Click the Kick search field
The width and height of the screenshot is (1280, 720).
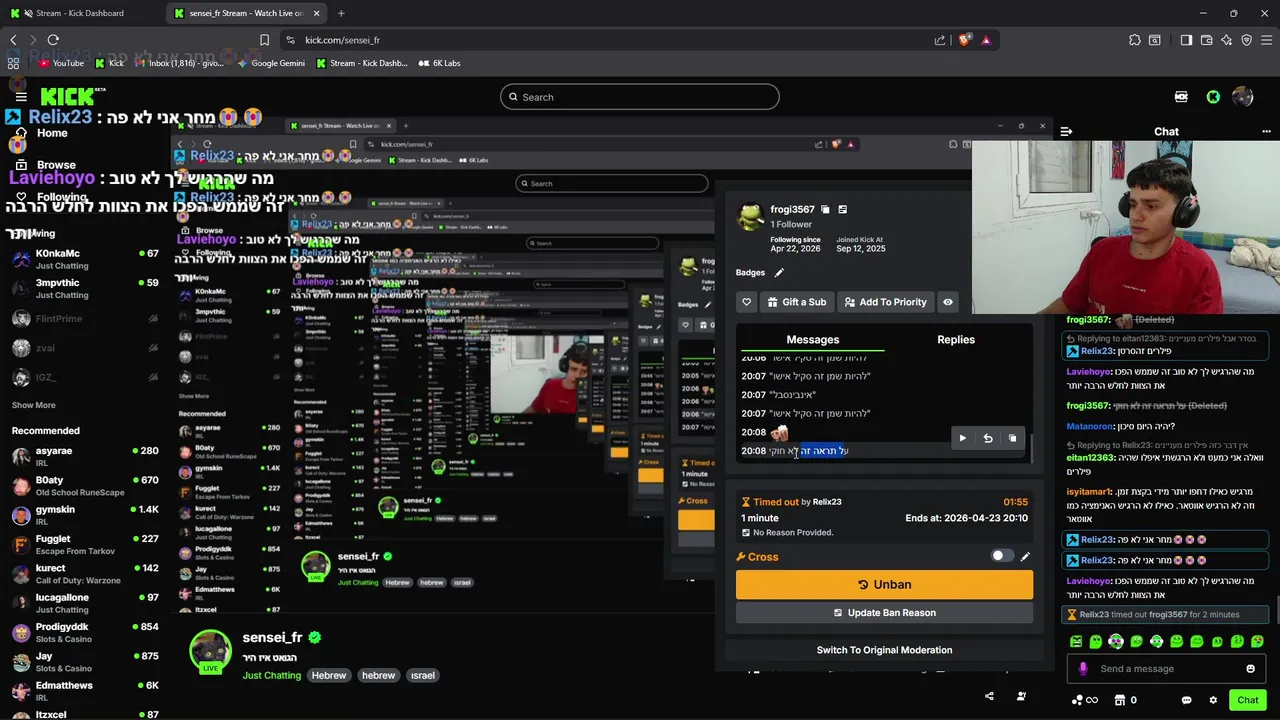[x=640, y=97]
